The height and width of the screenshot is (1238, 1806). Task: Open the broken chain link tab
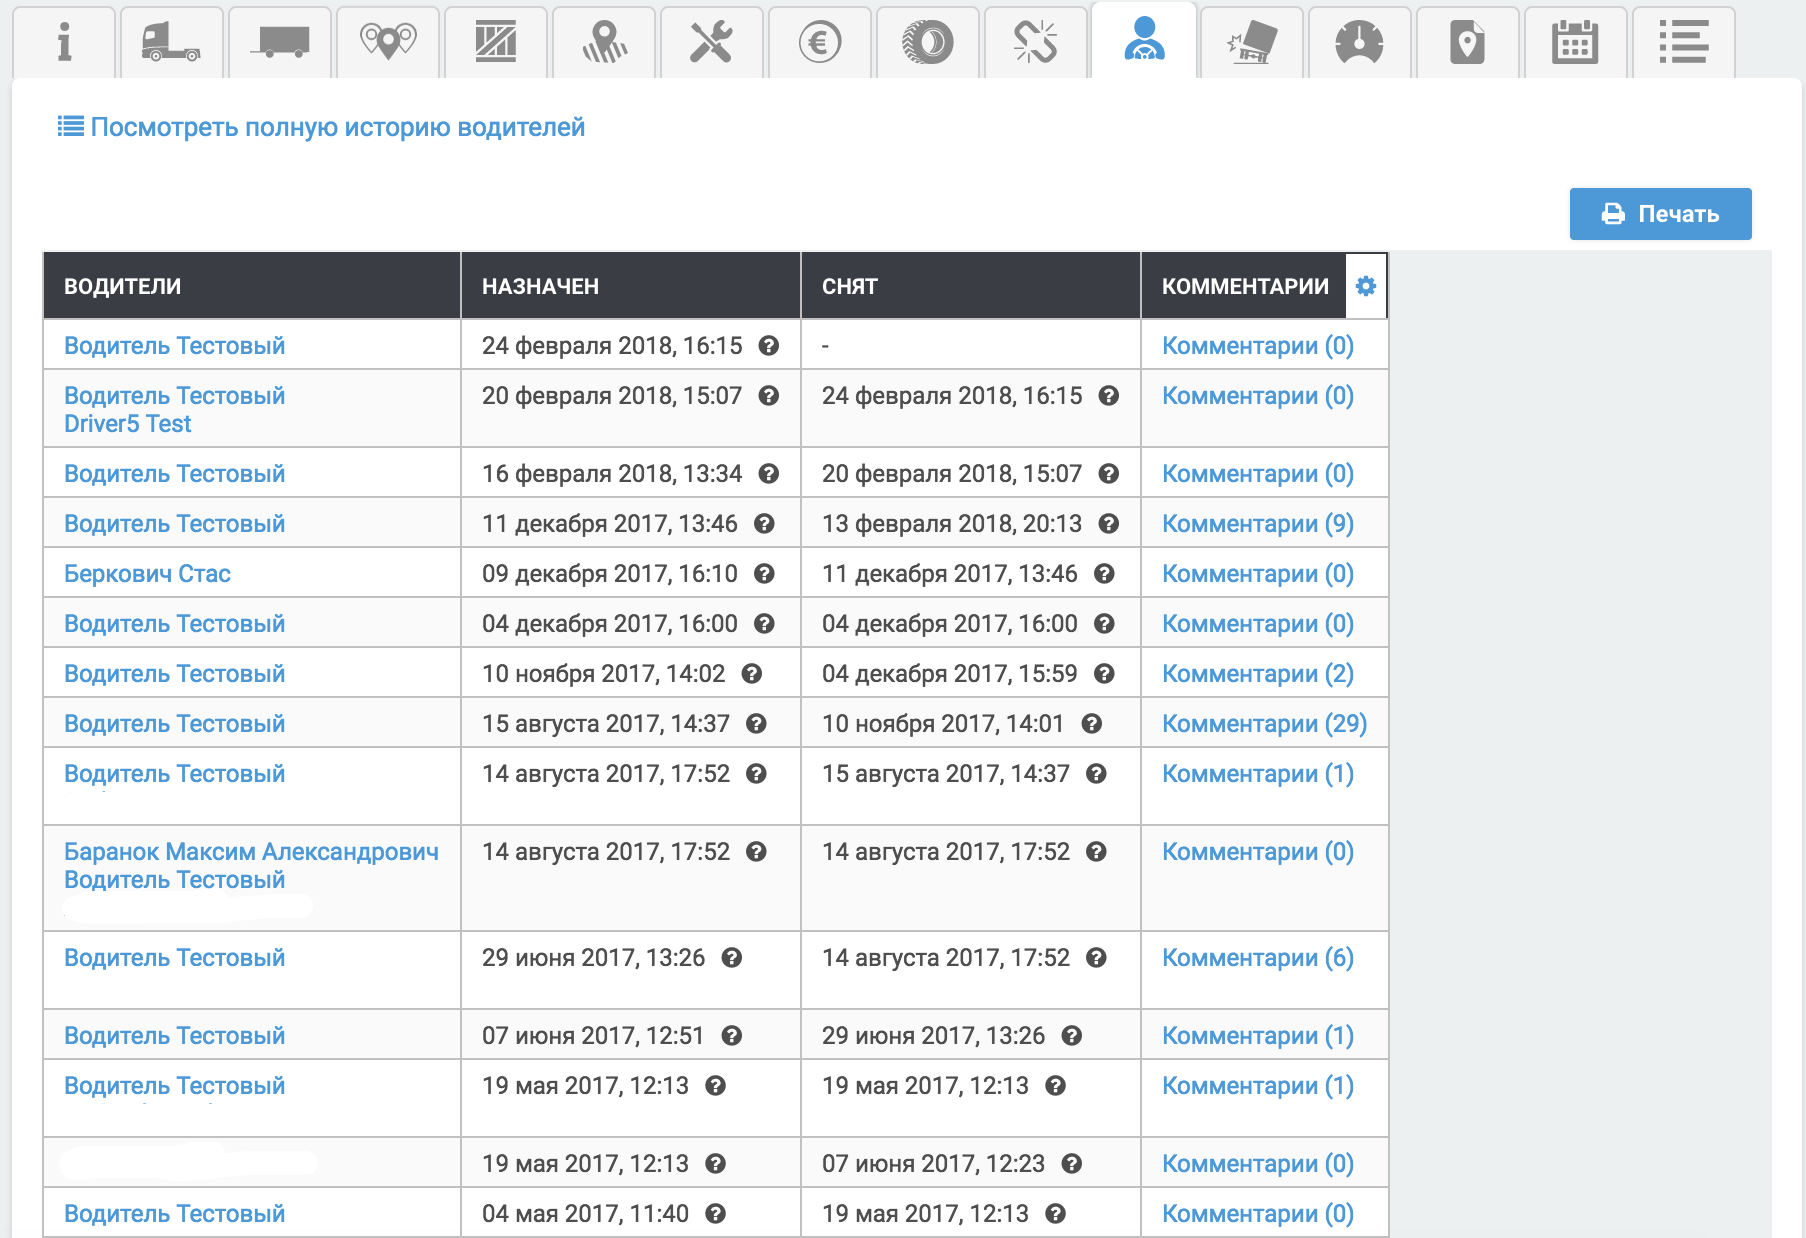click(1035, 43)
